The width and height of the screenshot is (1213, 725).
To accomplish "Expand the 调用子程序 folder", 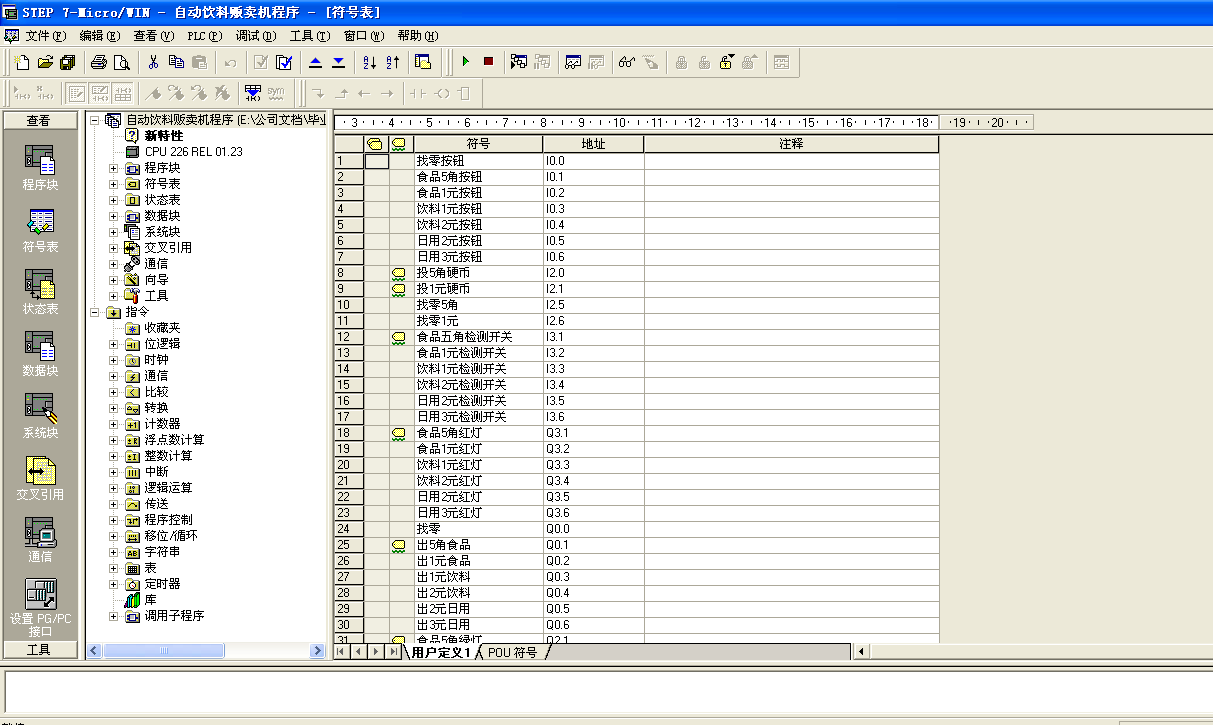I will click(x=113, y=616).
